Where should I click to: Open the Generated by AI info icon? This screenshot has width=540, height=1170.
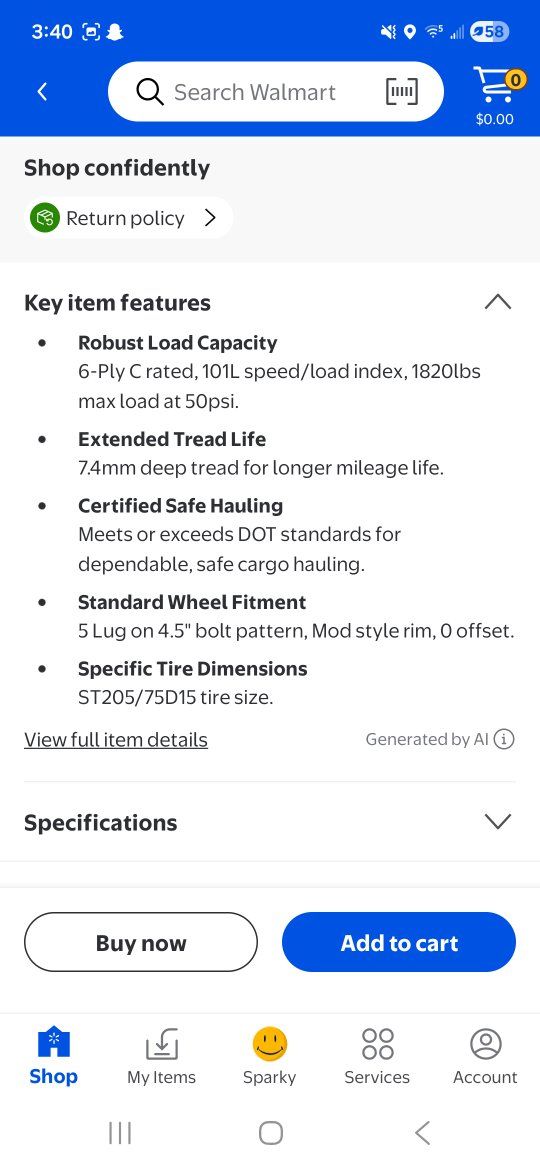504,739
